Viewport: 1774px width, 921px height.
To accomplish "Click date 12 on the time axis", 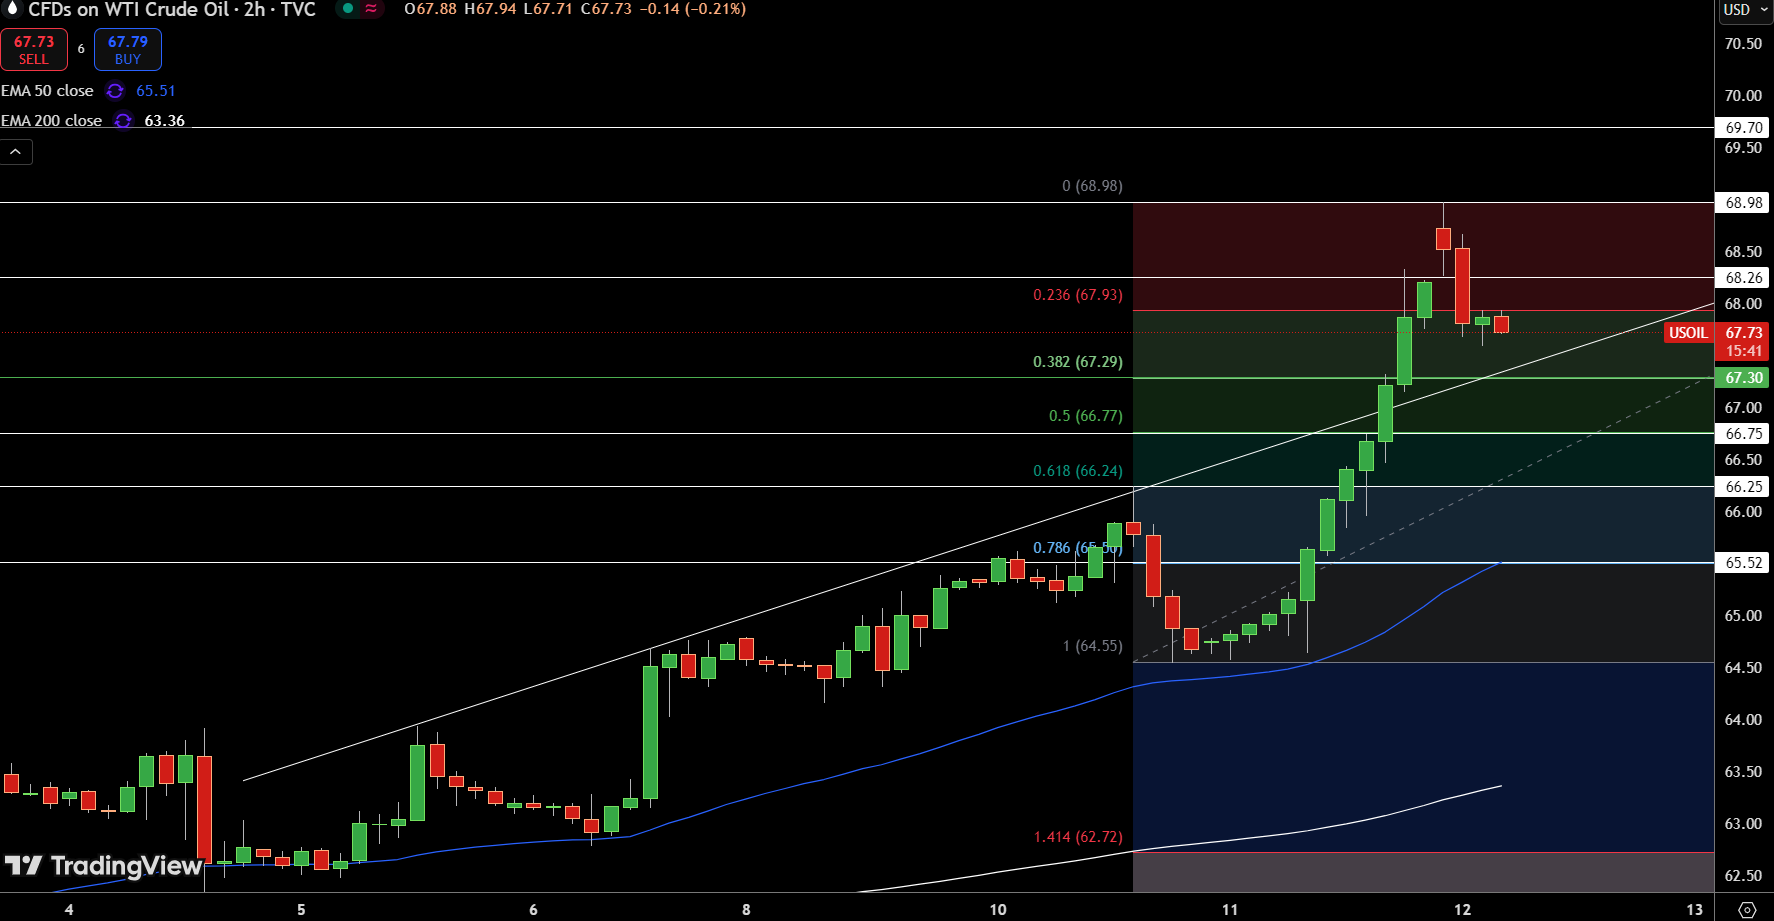I will pos(1462,909).
